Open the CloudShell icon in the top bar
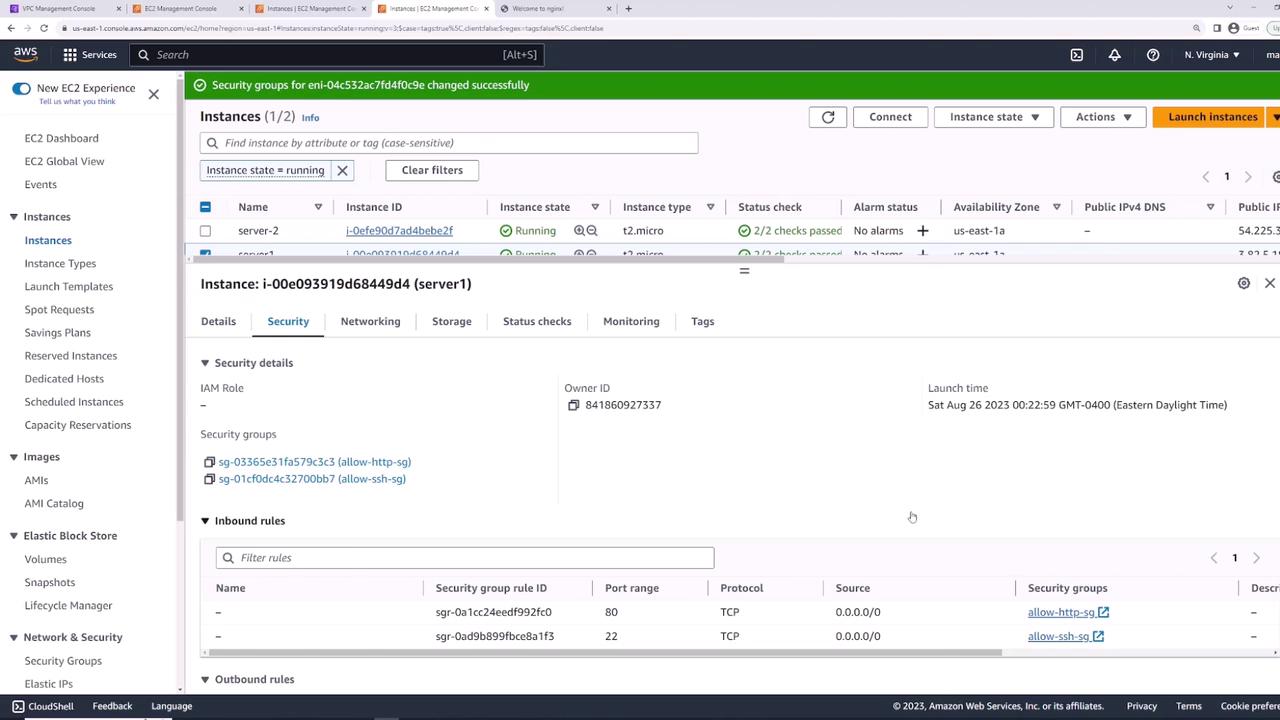The height and width of the screenshot is (720, 1280). click(x=1076, y=55)
